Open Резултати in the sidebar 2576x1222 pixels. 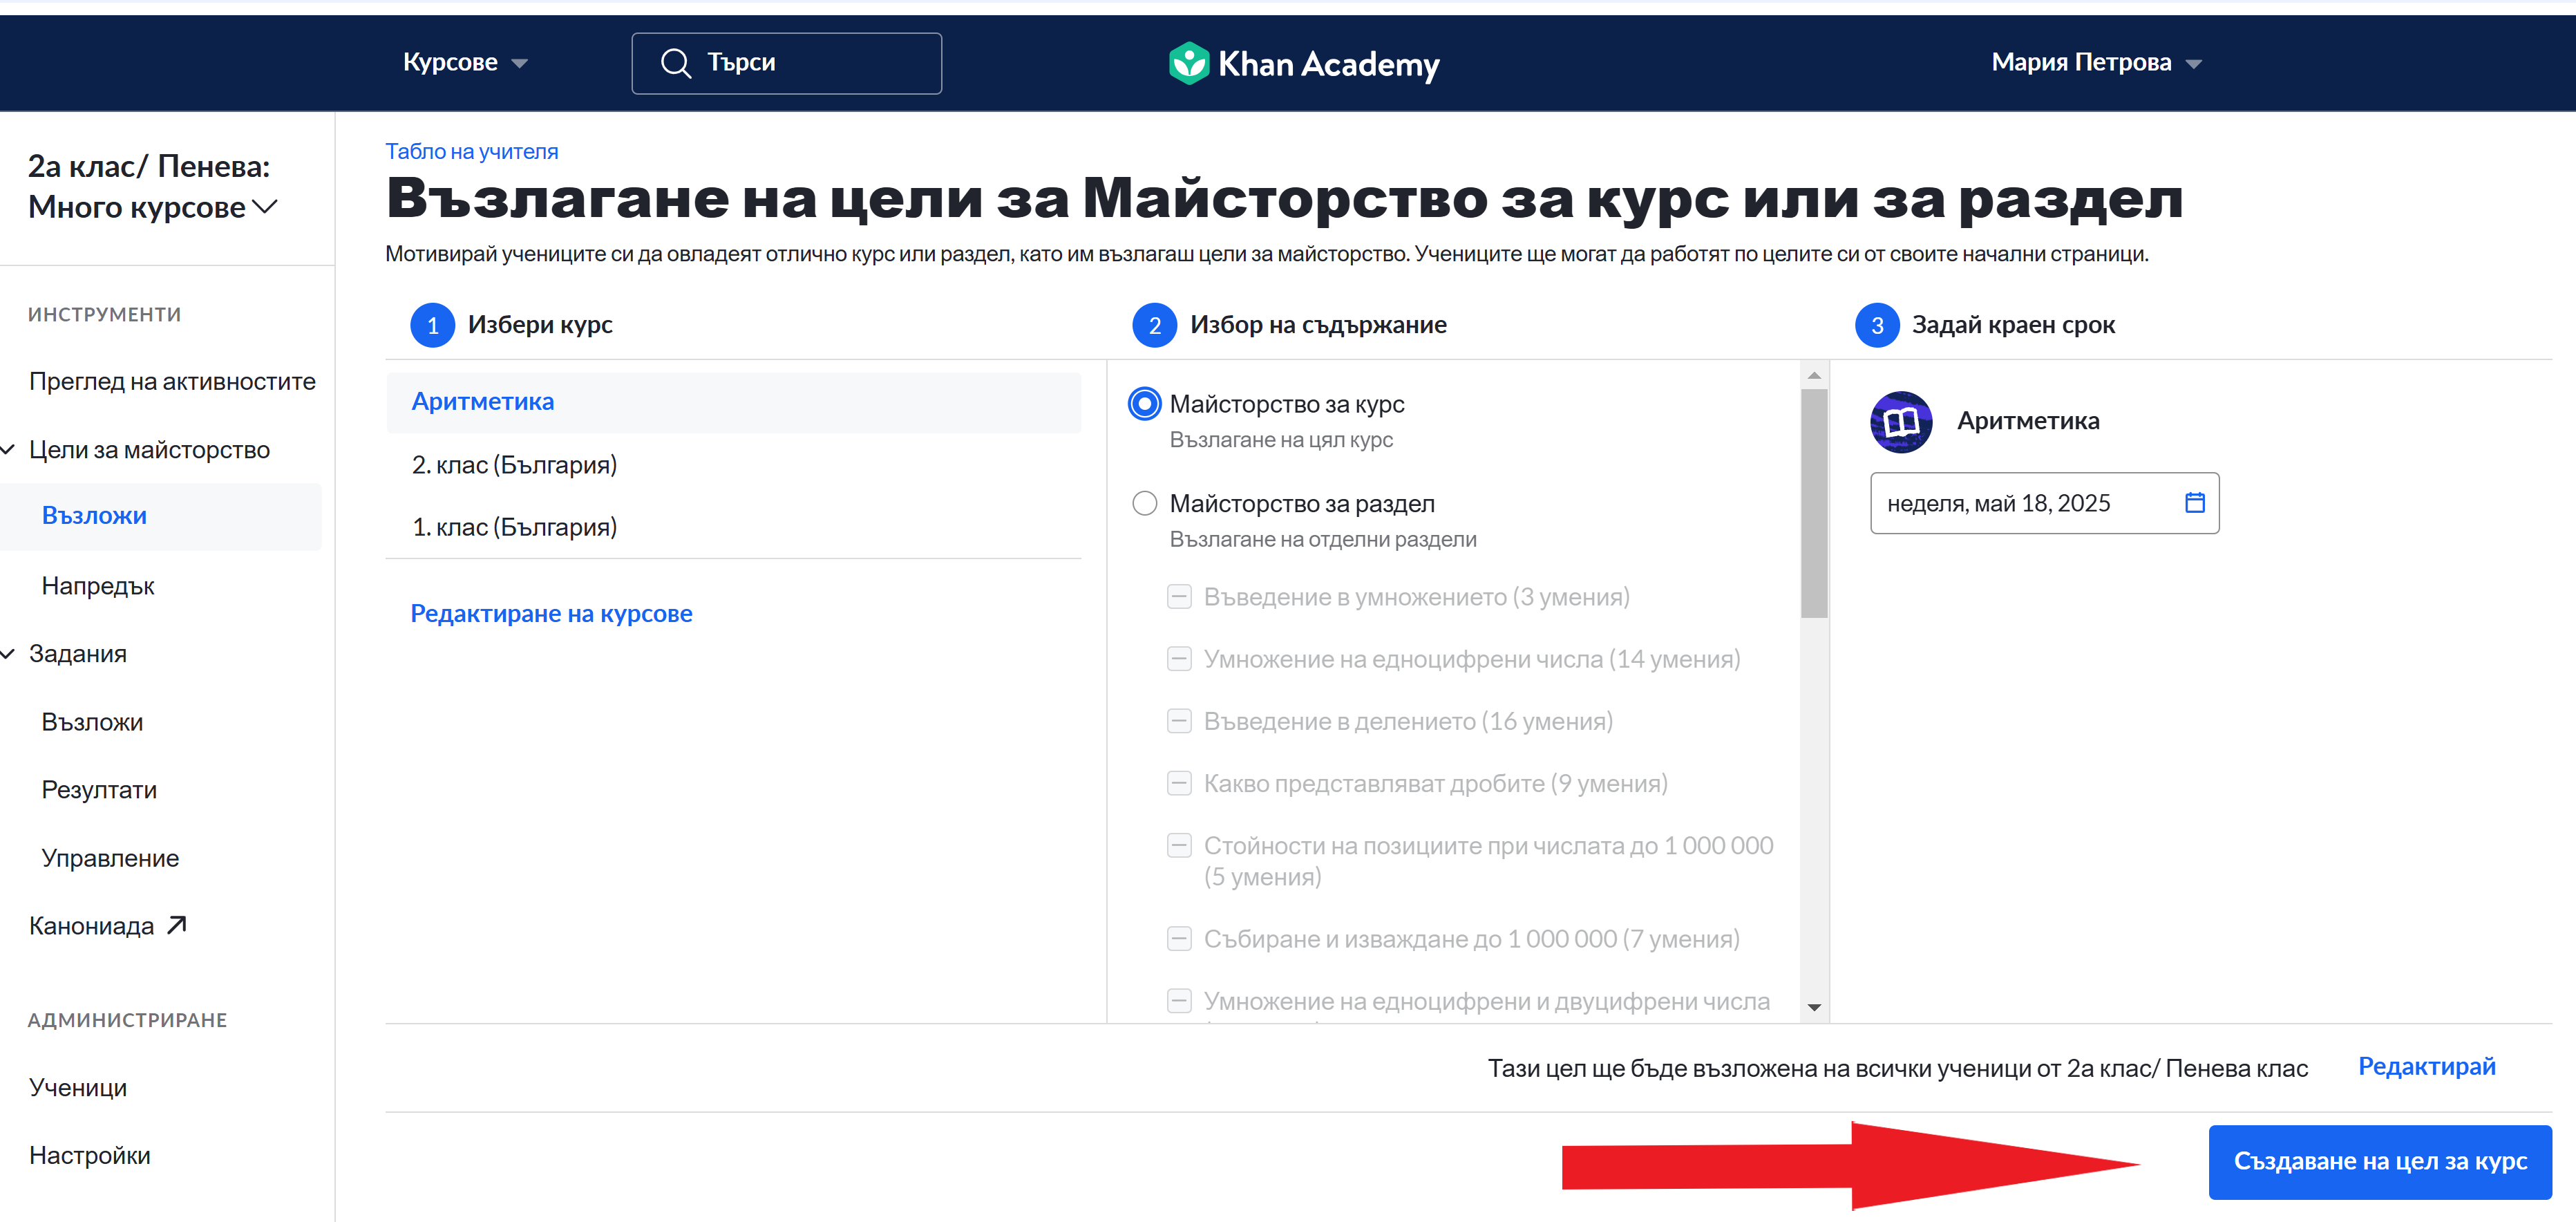pyautogui.click(x=99, y=790)
